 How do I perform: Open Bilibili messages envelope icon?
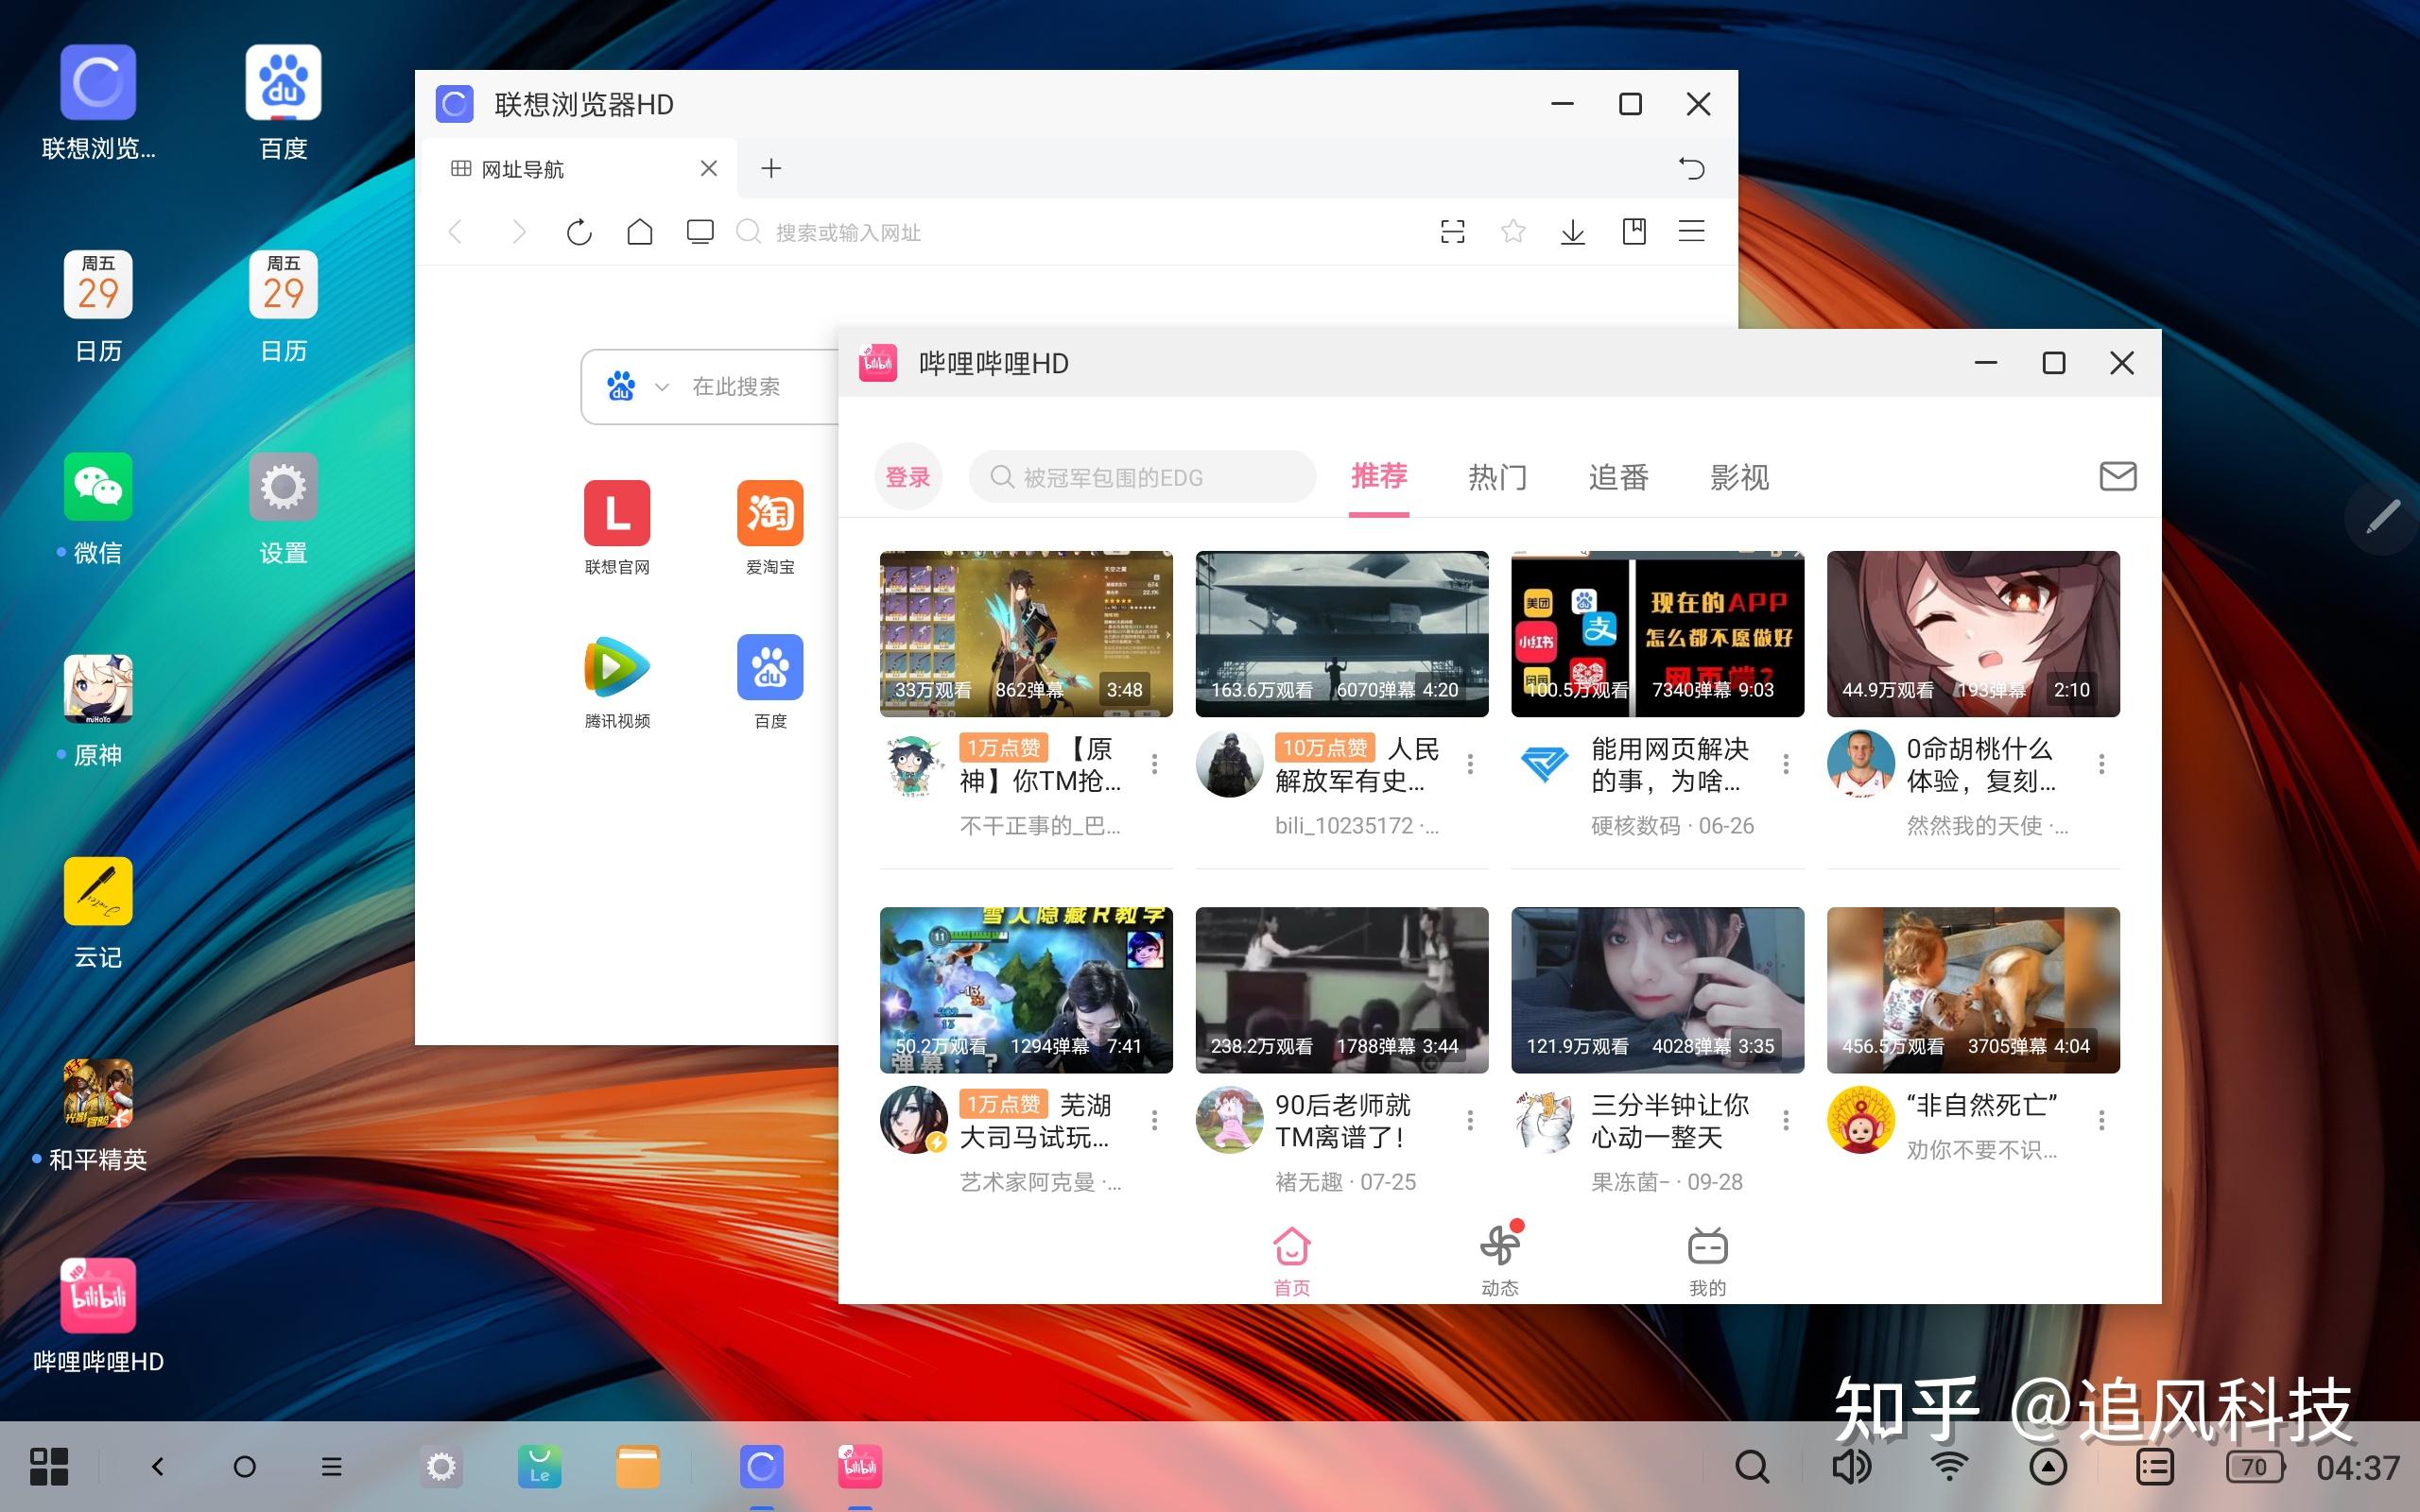pos(2118,476)
